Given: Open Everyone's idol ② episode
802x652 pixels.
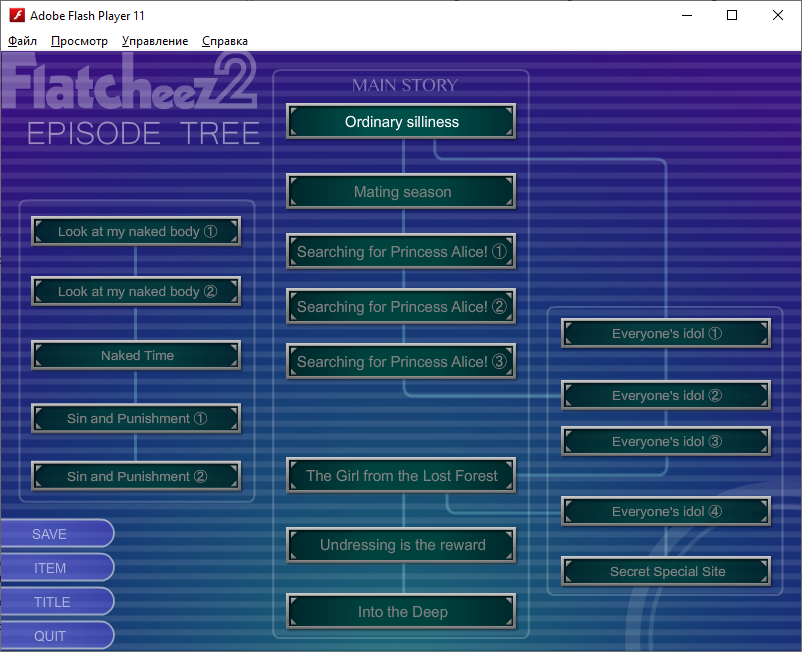Looking at the screenshot, I should point(666,395).
